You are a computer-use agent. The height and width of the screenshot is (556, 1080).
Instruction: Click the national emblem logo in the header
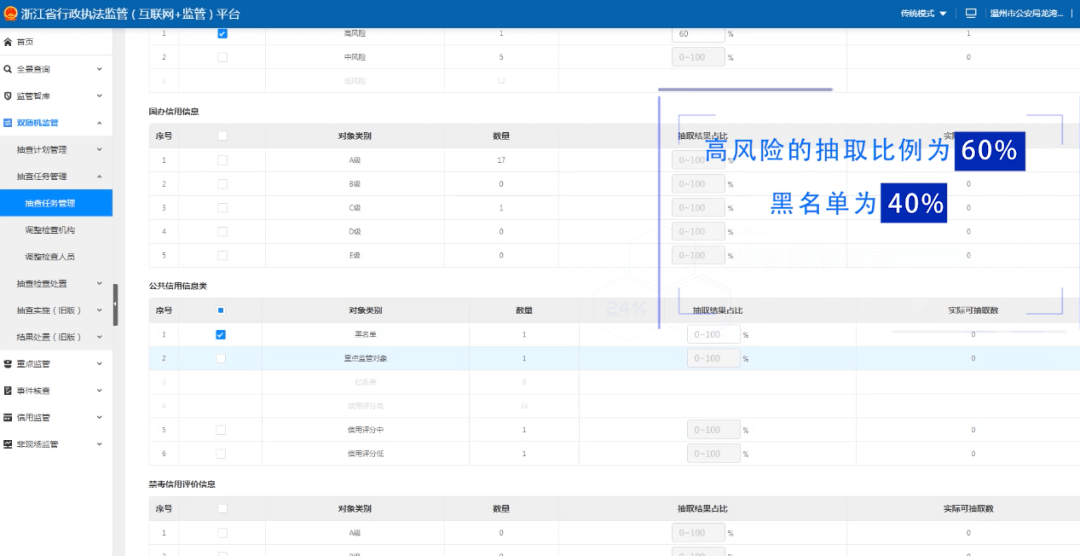click(x=10, y=14)
